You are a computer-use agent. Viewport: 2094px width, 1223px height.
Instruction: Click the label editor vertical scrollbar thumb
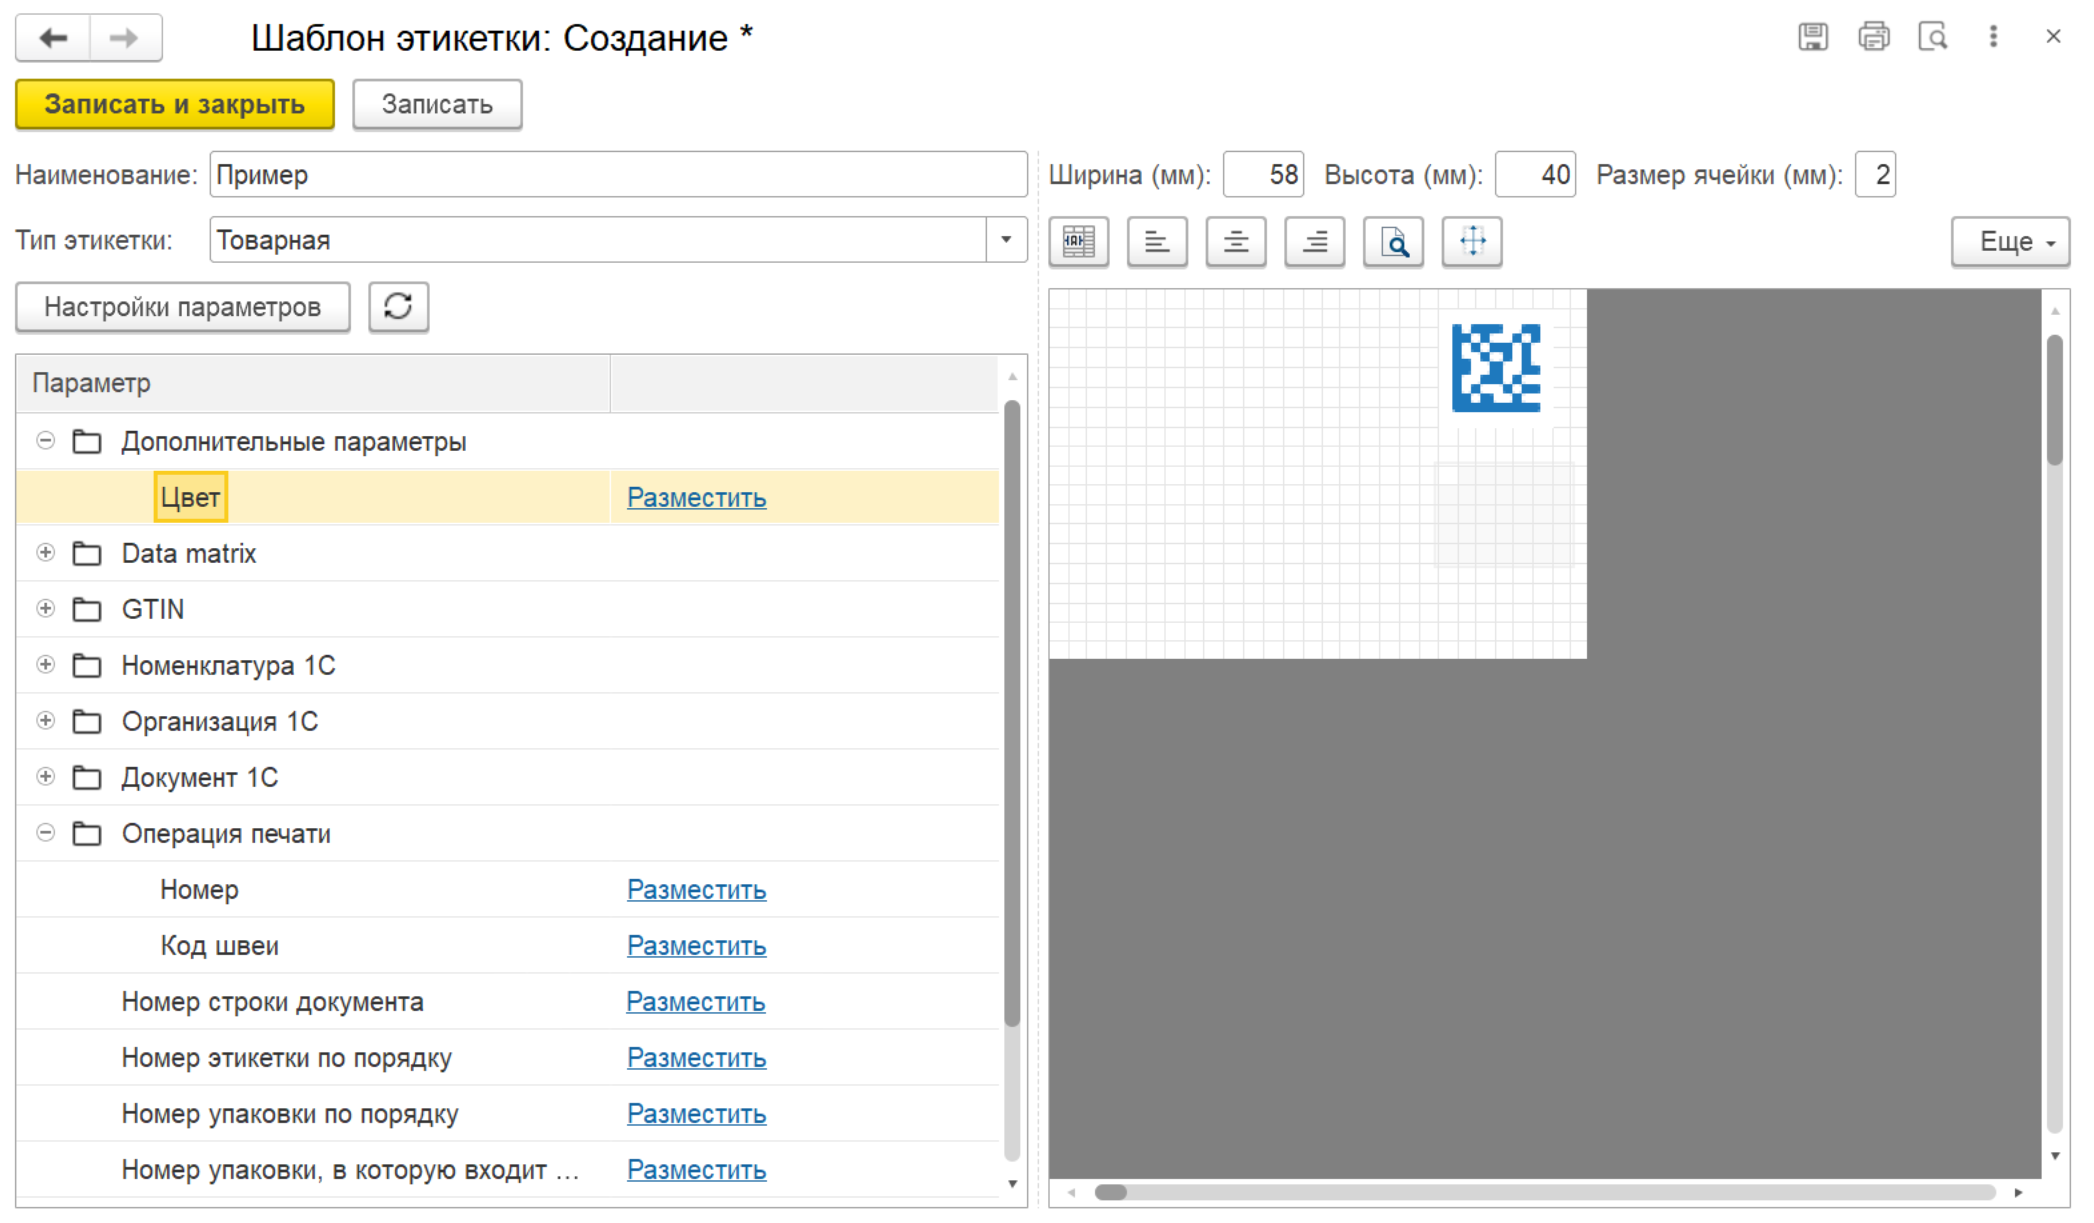pos(2055,400)
